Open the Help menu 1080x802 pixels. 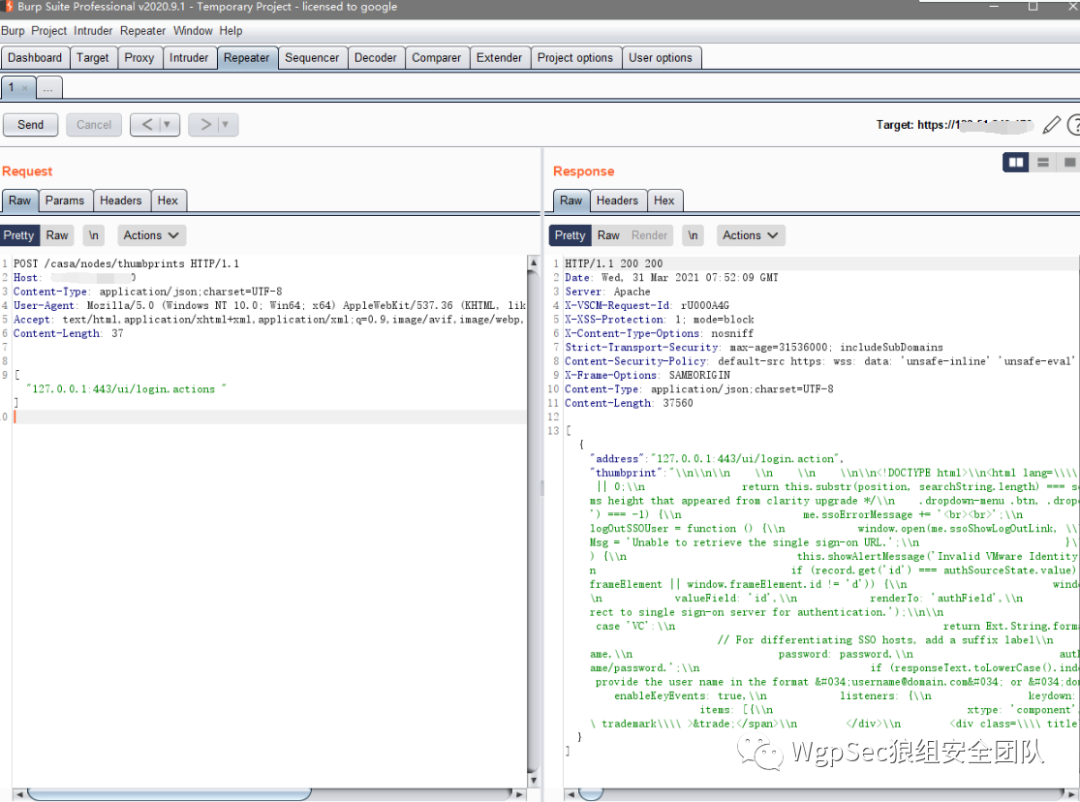click(231, 31)
